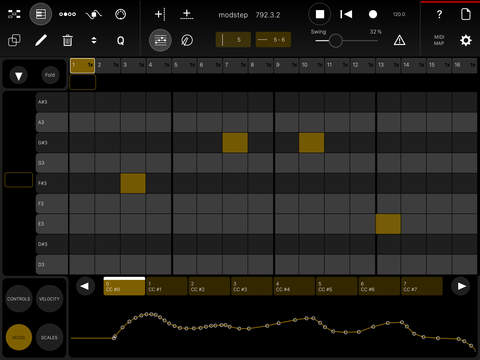Open the session view icon
Screen dimensions: 480x360
(14, 14)
